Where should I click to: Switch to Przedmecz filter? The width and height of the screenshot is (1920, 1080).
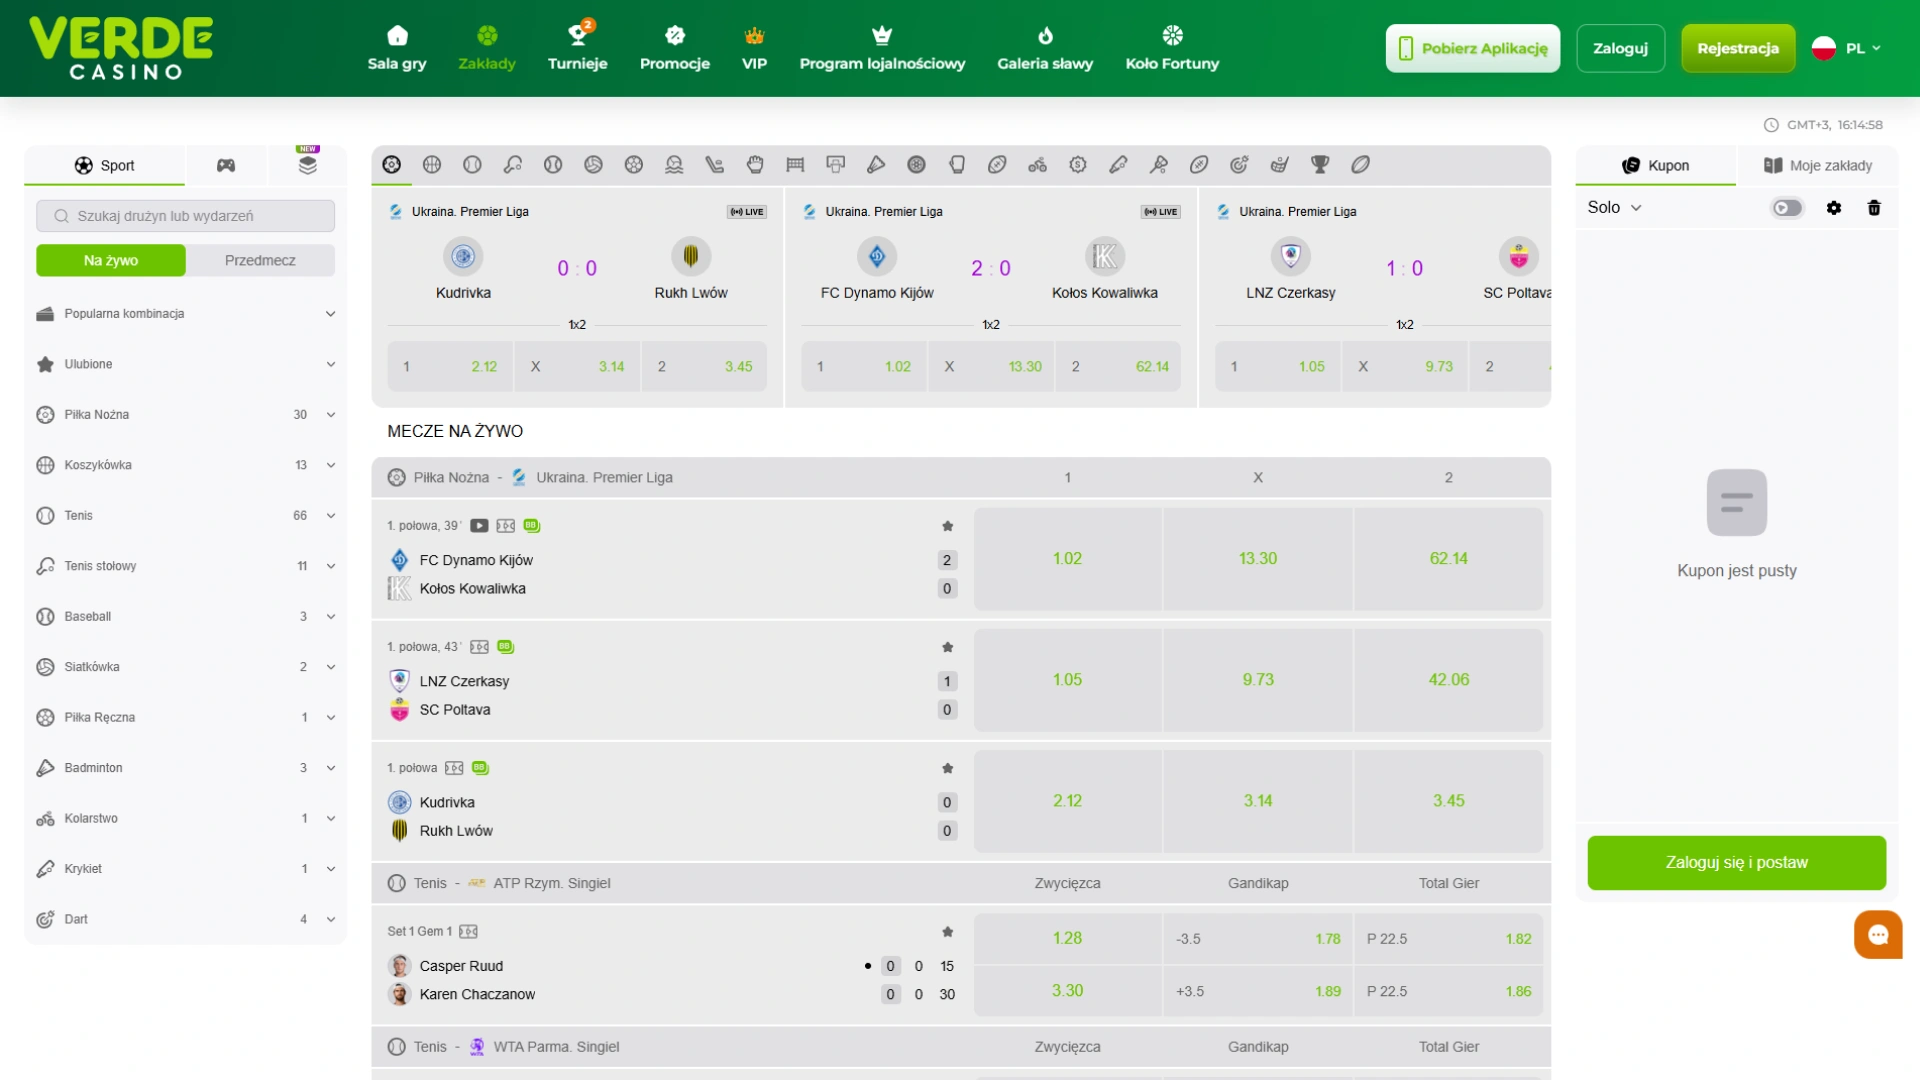click(x=260, y=260)
